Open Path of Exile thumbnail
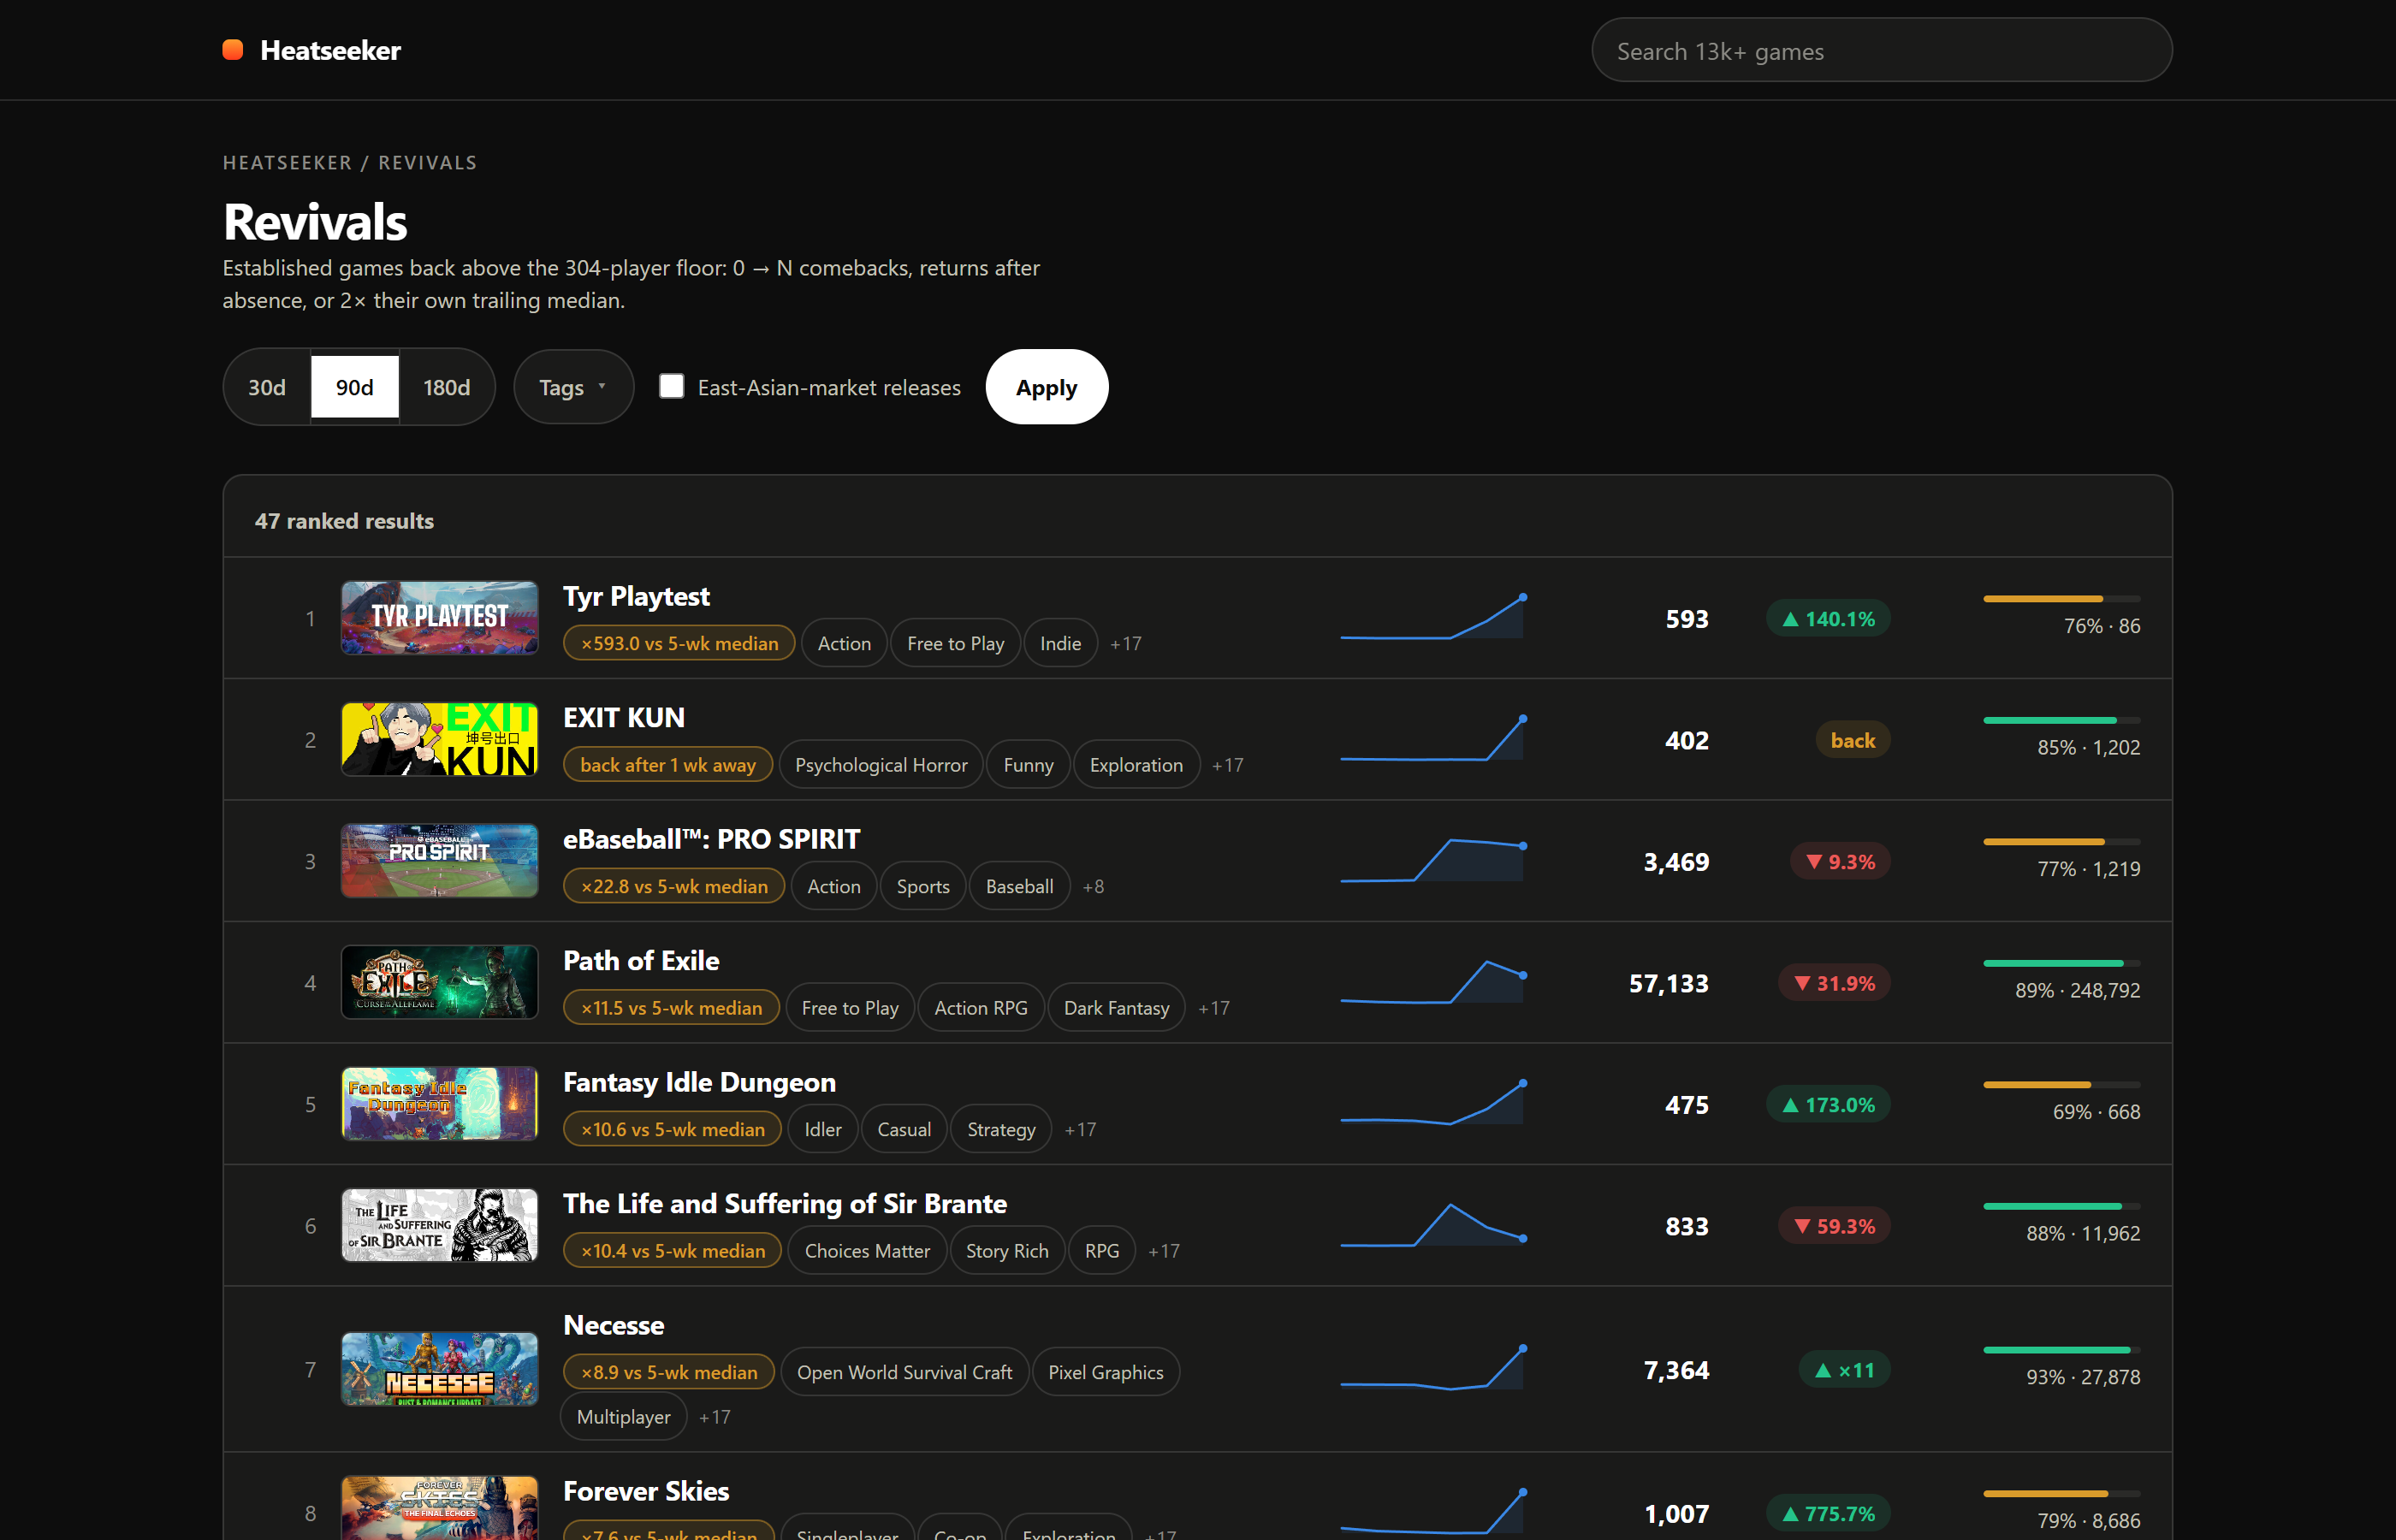This screenshot has height=1540, width=2396. [x=439, y=982]
